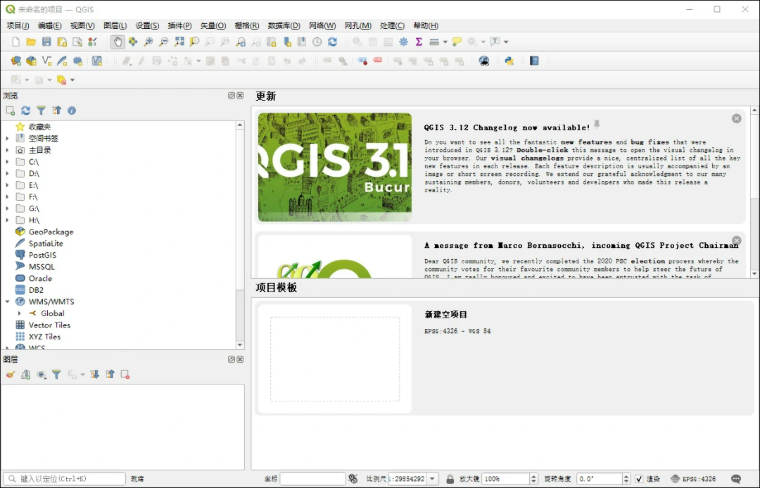Select the Pan Map hand tool
This screenshot has width=760, height=488.
(117, 42)
